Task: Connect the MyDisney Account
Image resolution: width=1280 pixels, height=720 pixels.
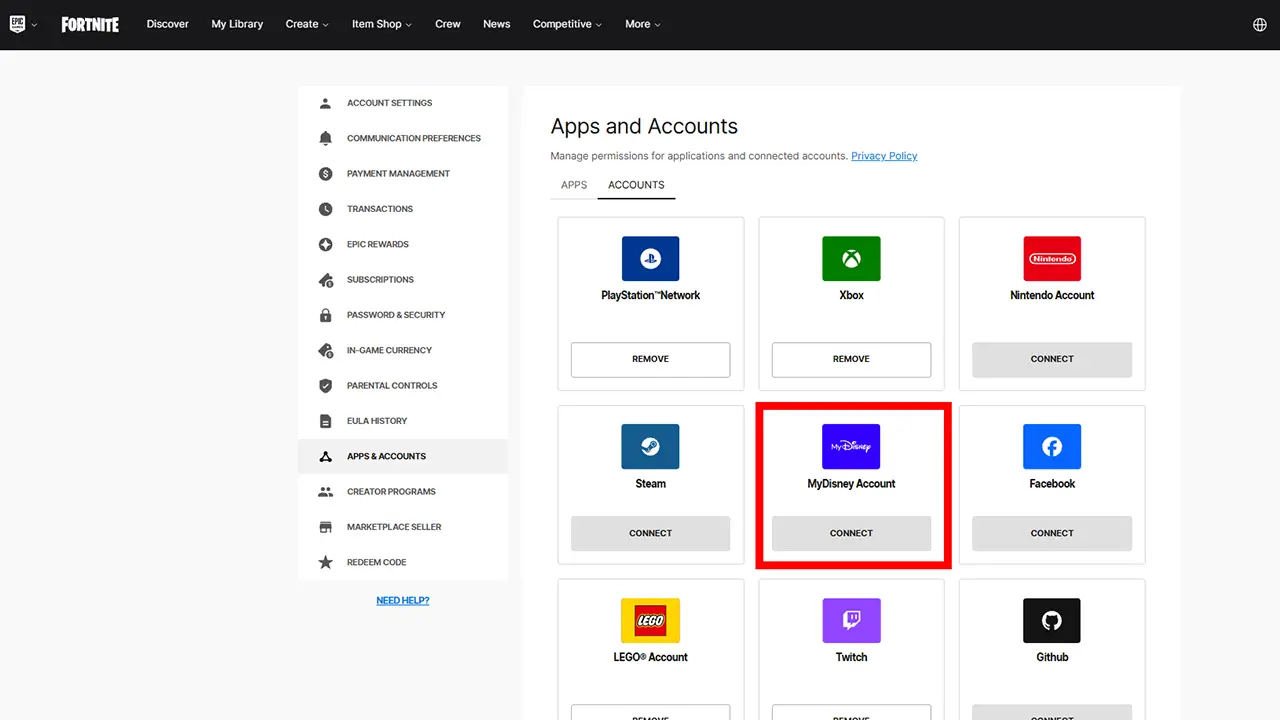Action: click(851, 533)
